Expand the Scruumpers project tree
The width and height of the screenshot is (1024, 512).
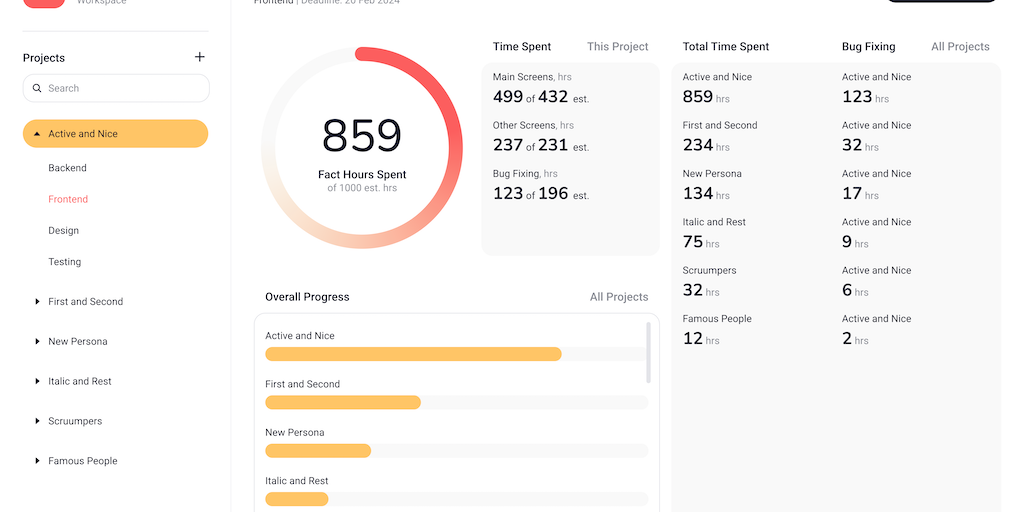click(37, 421)
